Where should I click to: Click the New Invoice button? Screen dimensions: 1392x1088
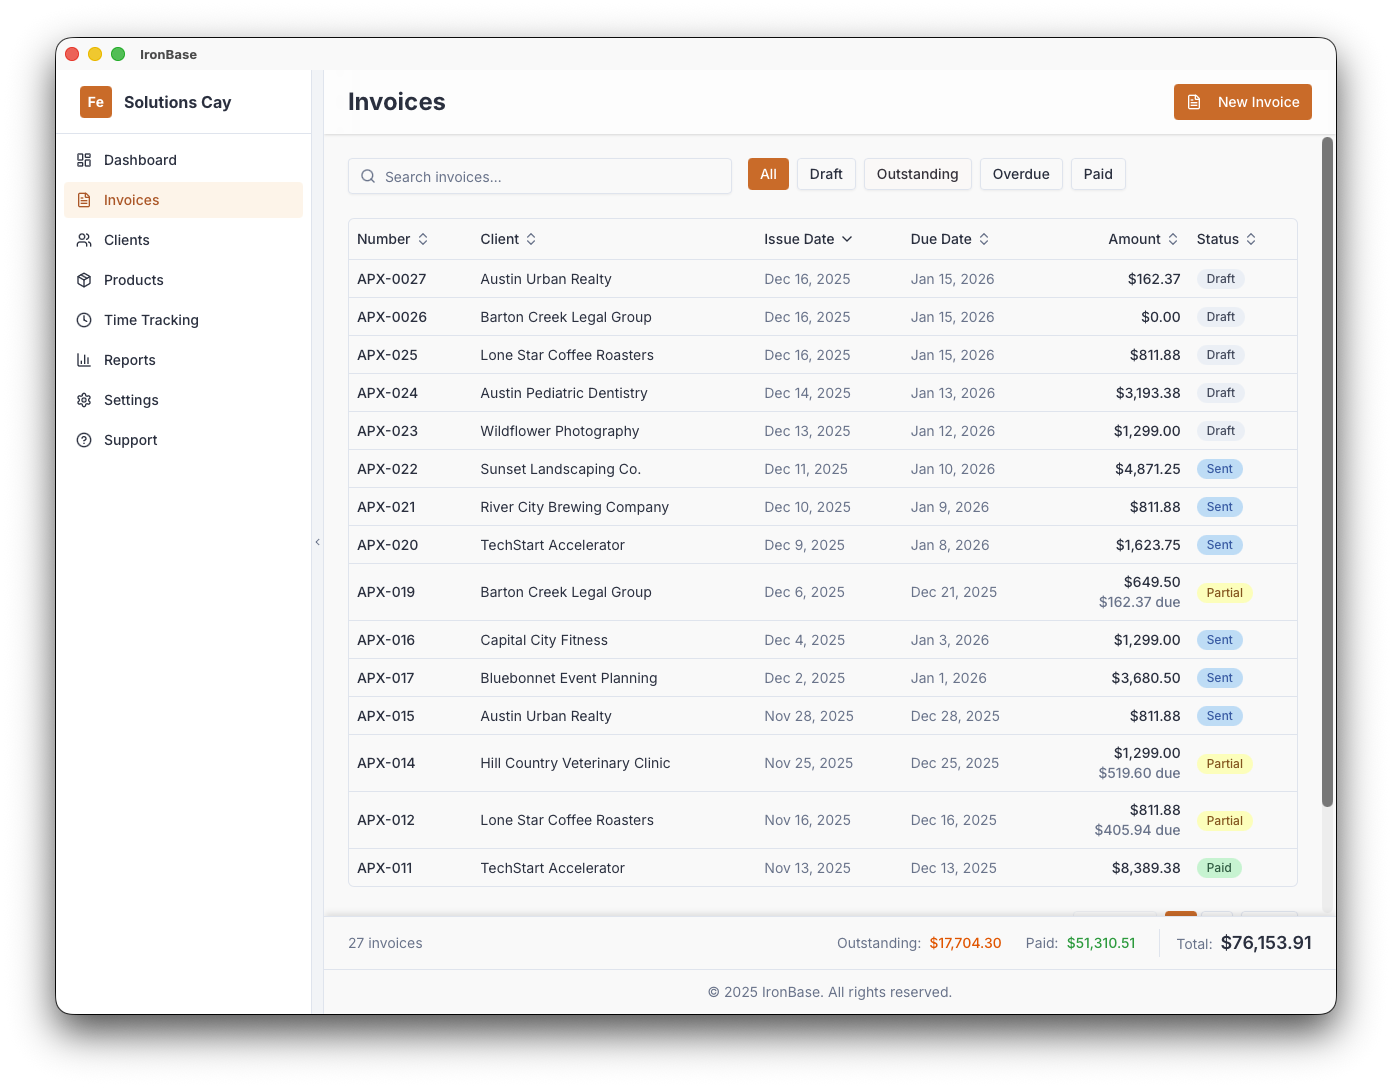tap(1242, 101)
